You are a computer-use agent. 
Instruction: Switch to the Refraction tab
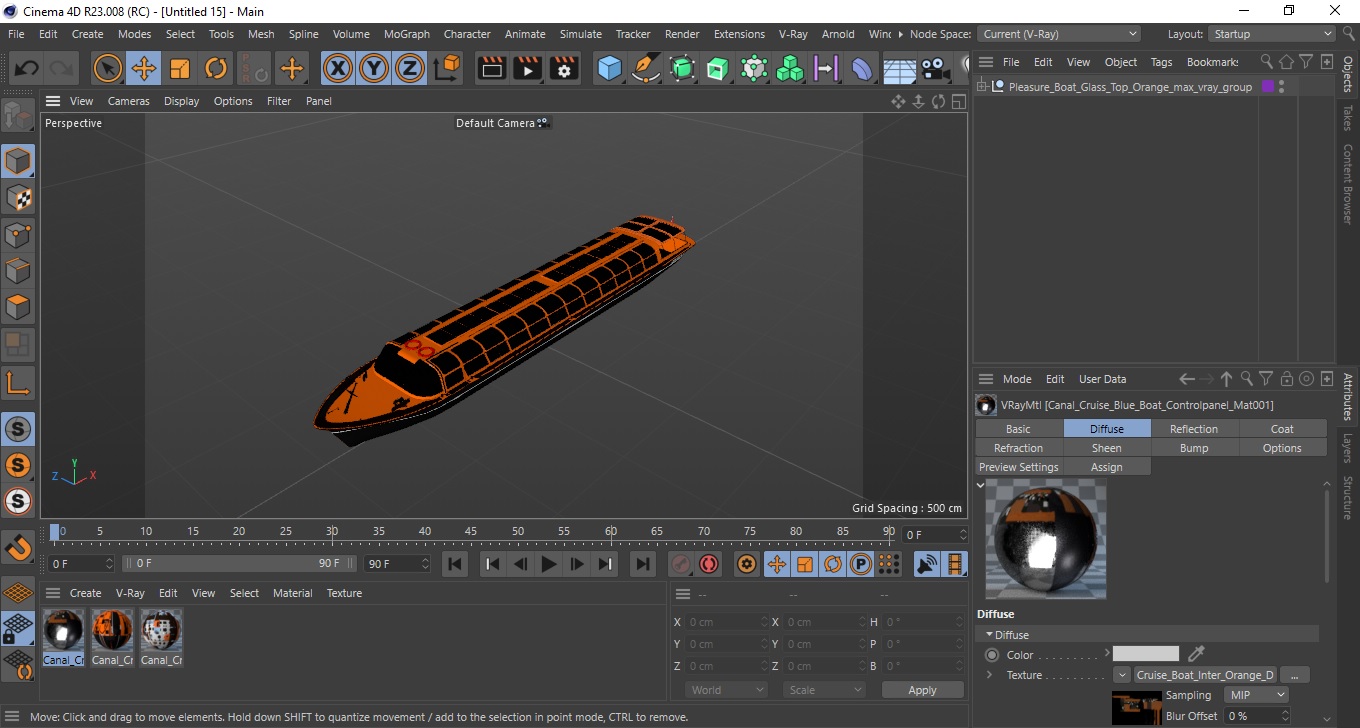point(1018,448)
